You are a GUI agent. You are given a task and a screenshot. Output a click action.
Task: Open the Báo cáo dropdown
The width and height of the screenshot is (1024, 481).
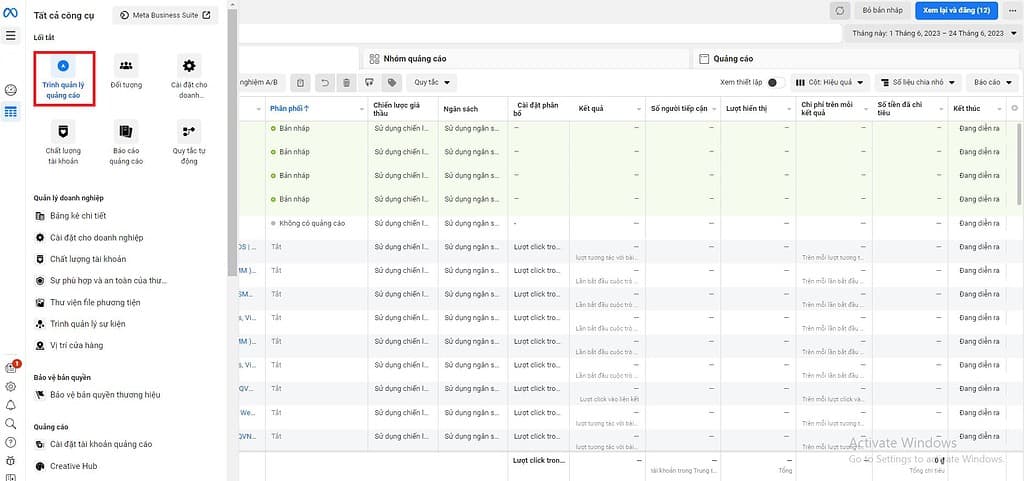(992, 82)
